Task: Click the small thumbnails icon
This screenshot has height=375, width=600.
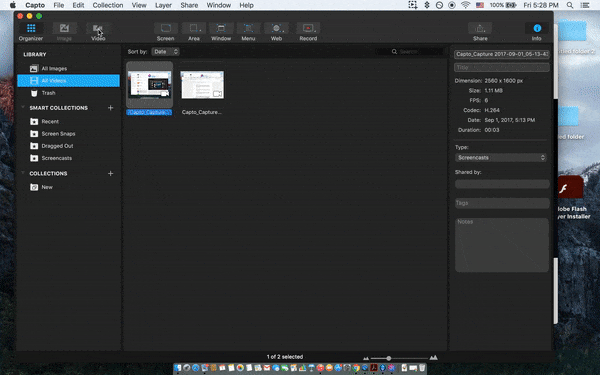Action: tap(366, 359)
